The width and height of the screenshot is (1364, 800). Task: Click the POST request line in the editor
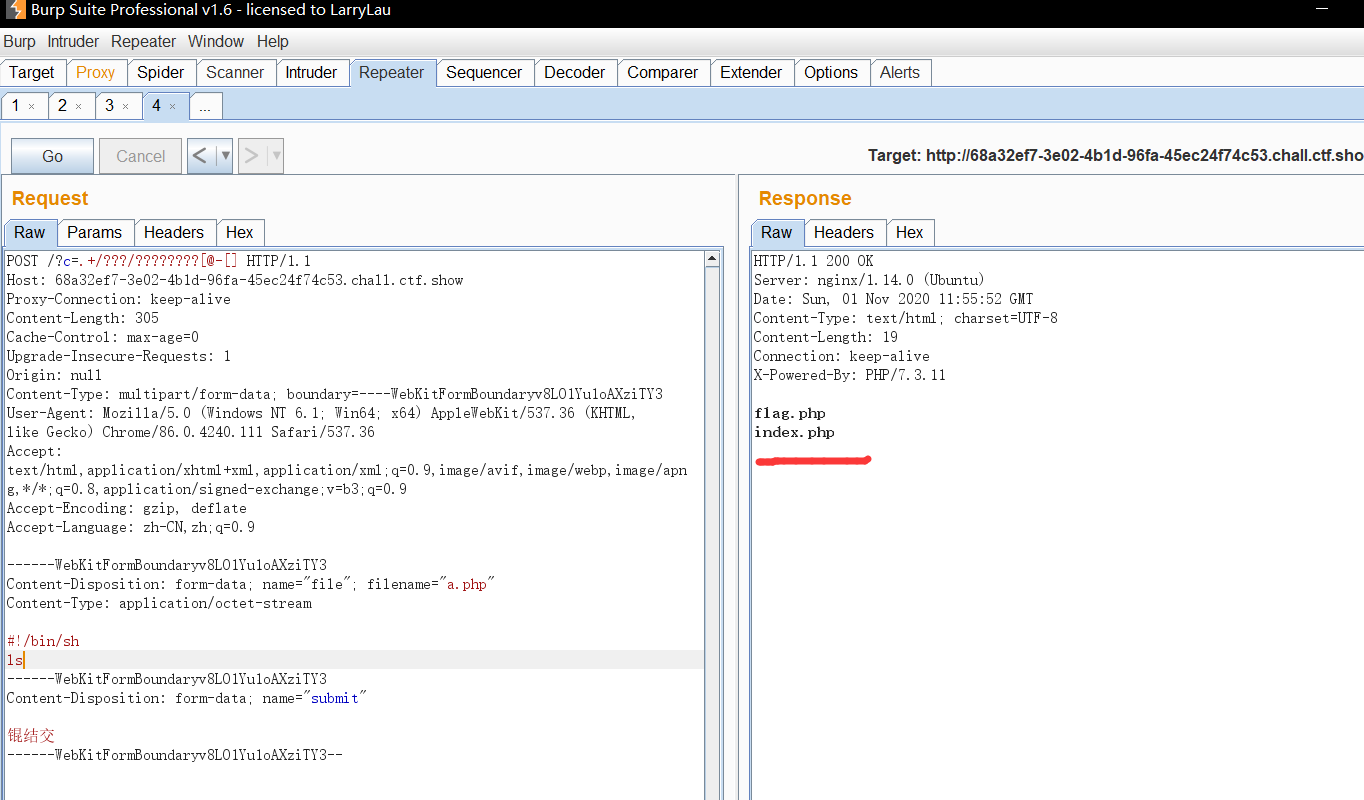(159, 261)
